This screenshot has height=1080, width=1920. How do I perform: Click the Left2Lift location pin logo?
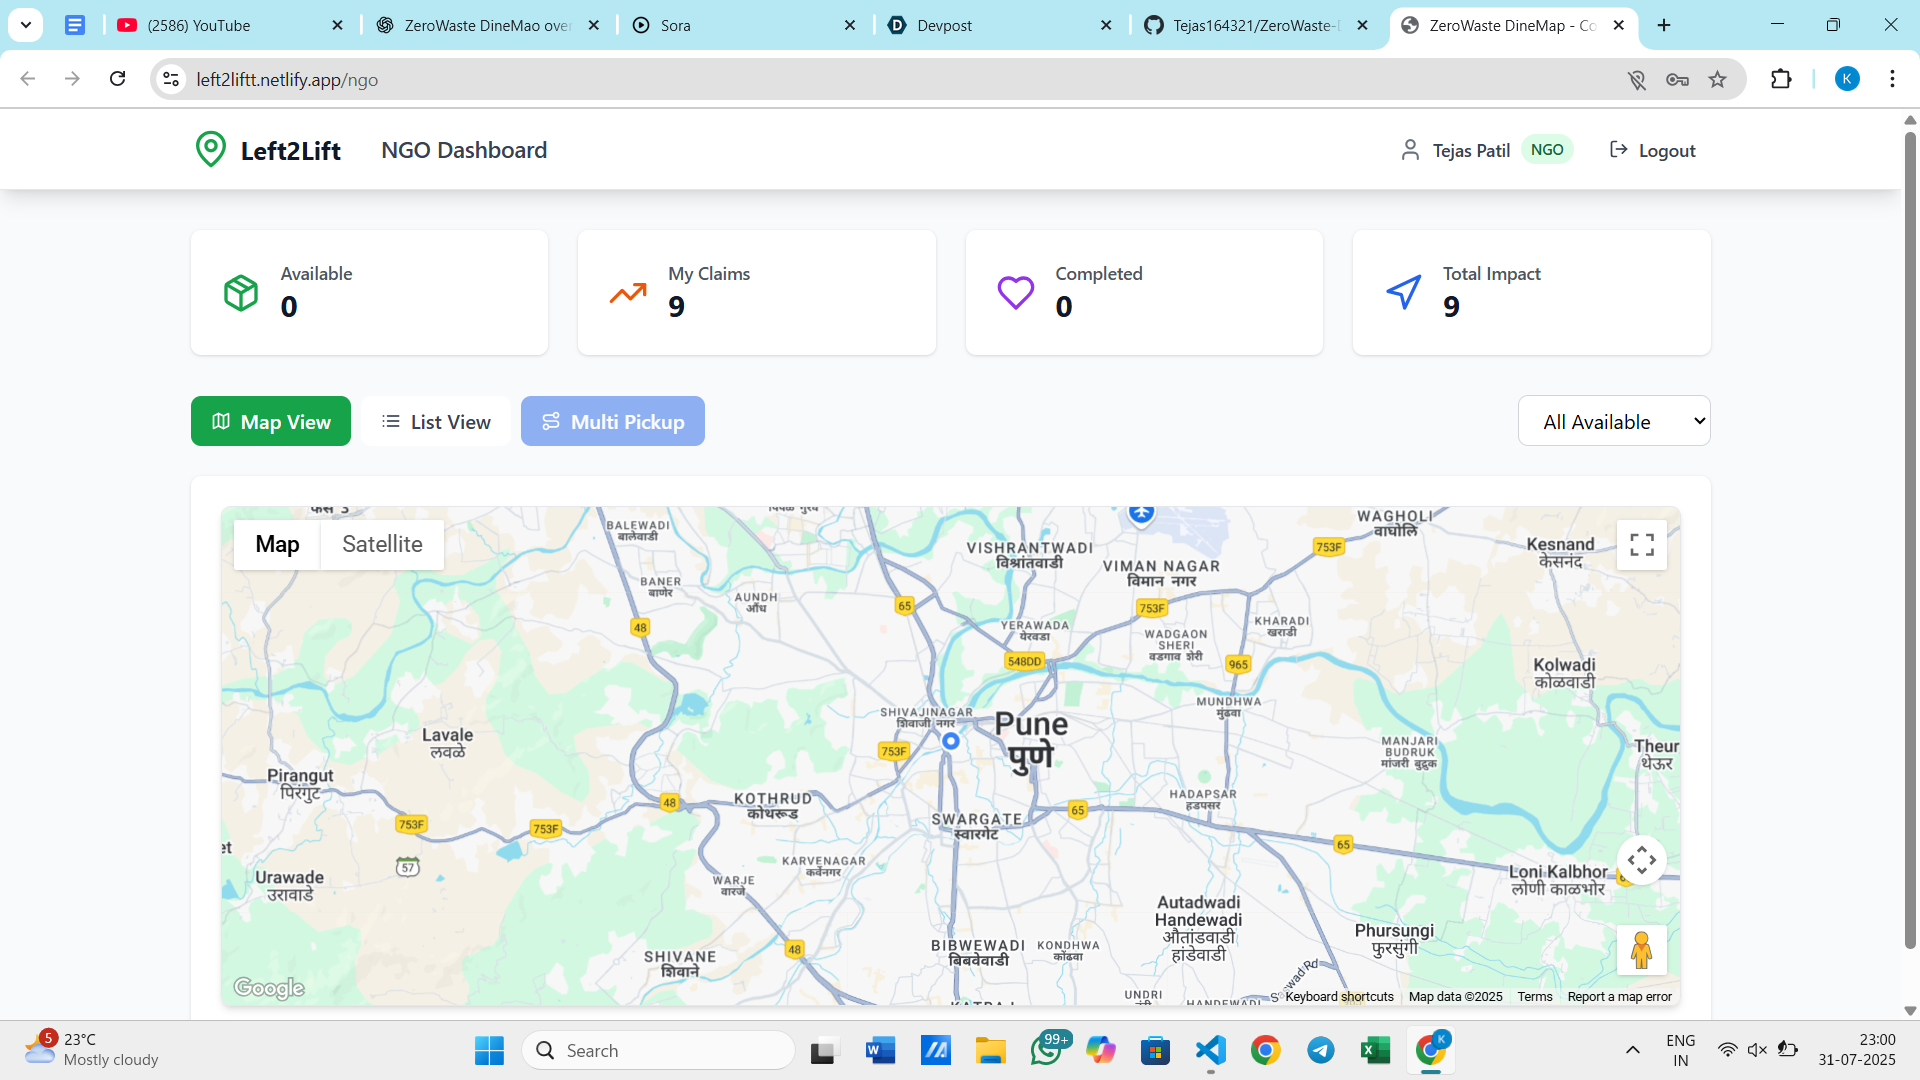(210, 150)
